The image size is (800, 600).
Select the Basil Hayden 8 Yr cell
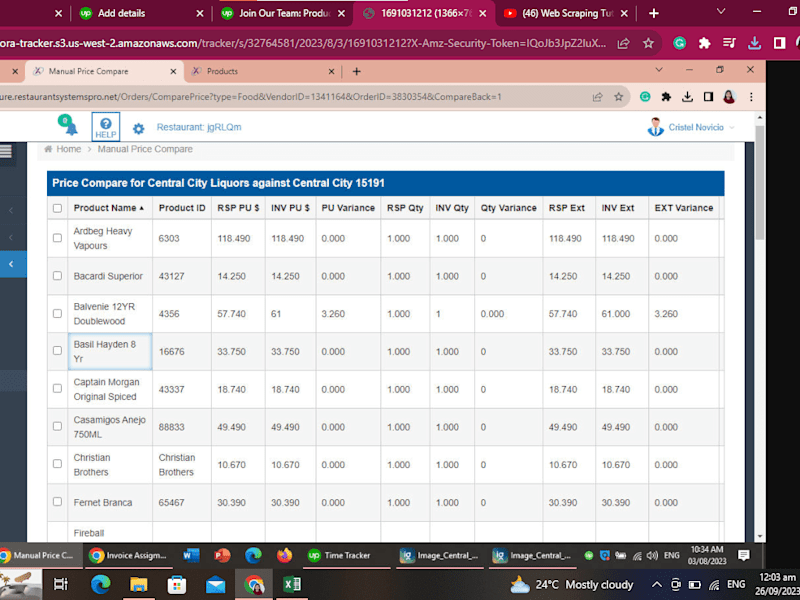pyautogui.click(x=110, y=352)
